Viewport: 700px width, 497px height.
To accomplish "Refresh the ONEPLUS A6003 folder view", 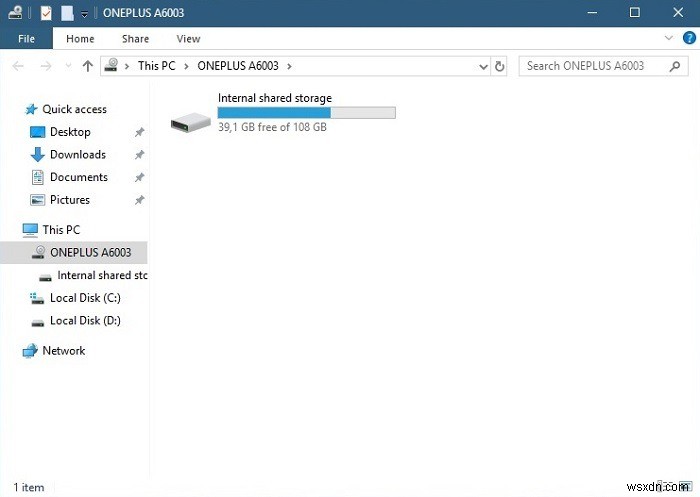I will 499,67.
